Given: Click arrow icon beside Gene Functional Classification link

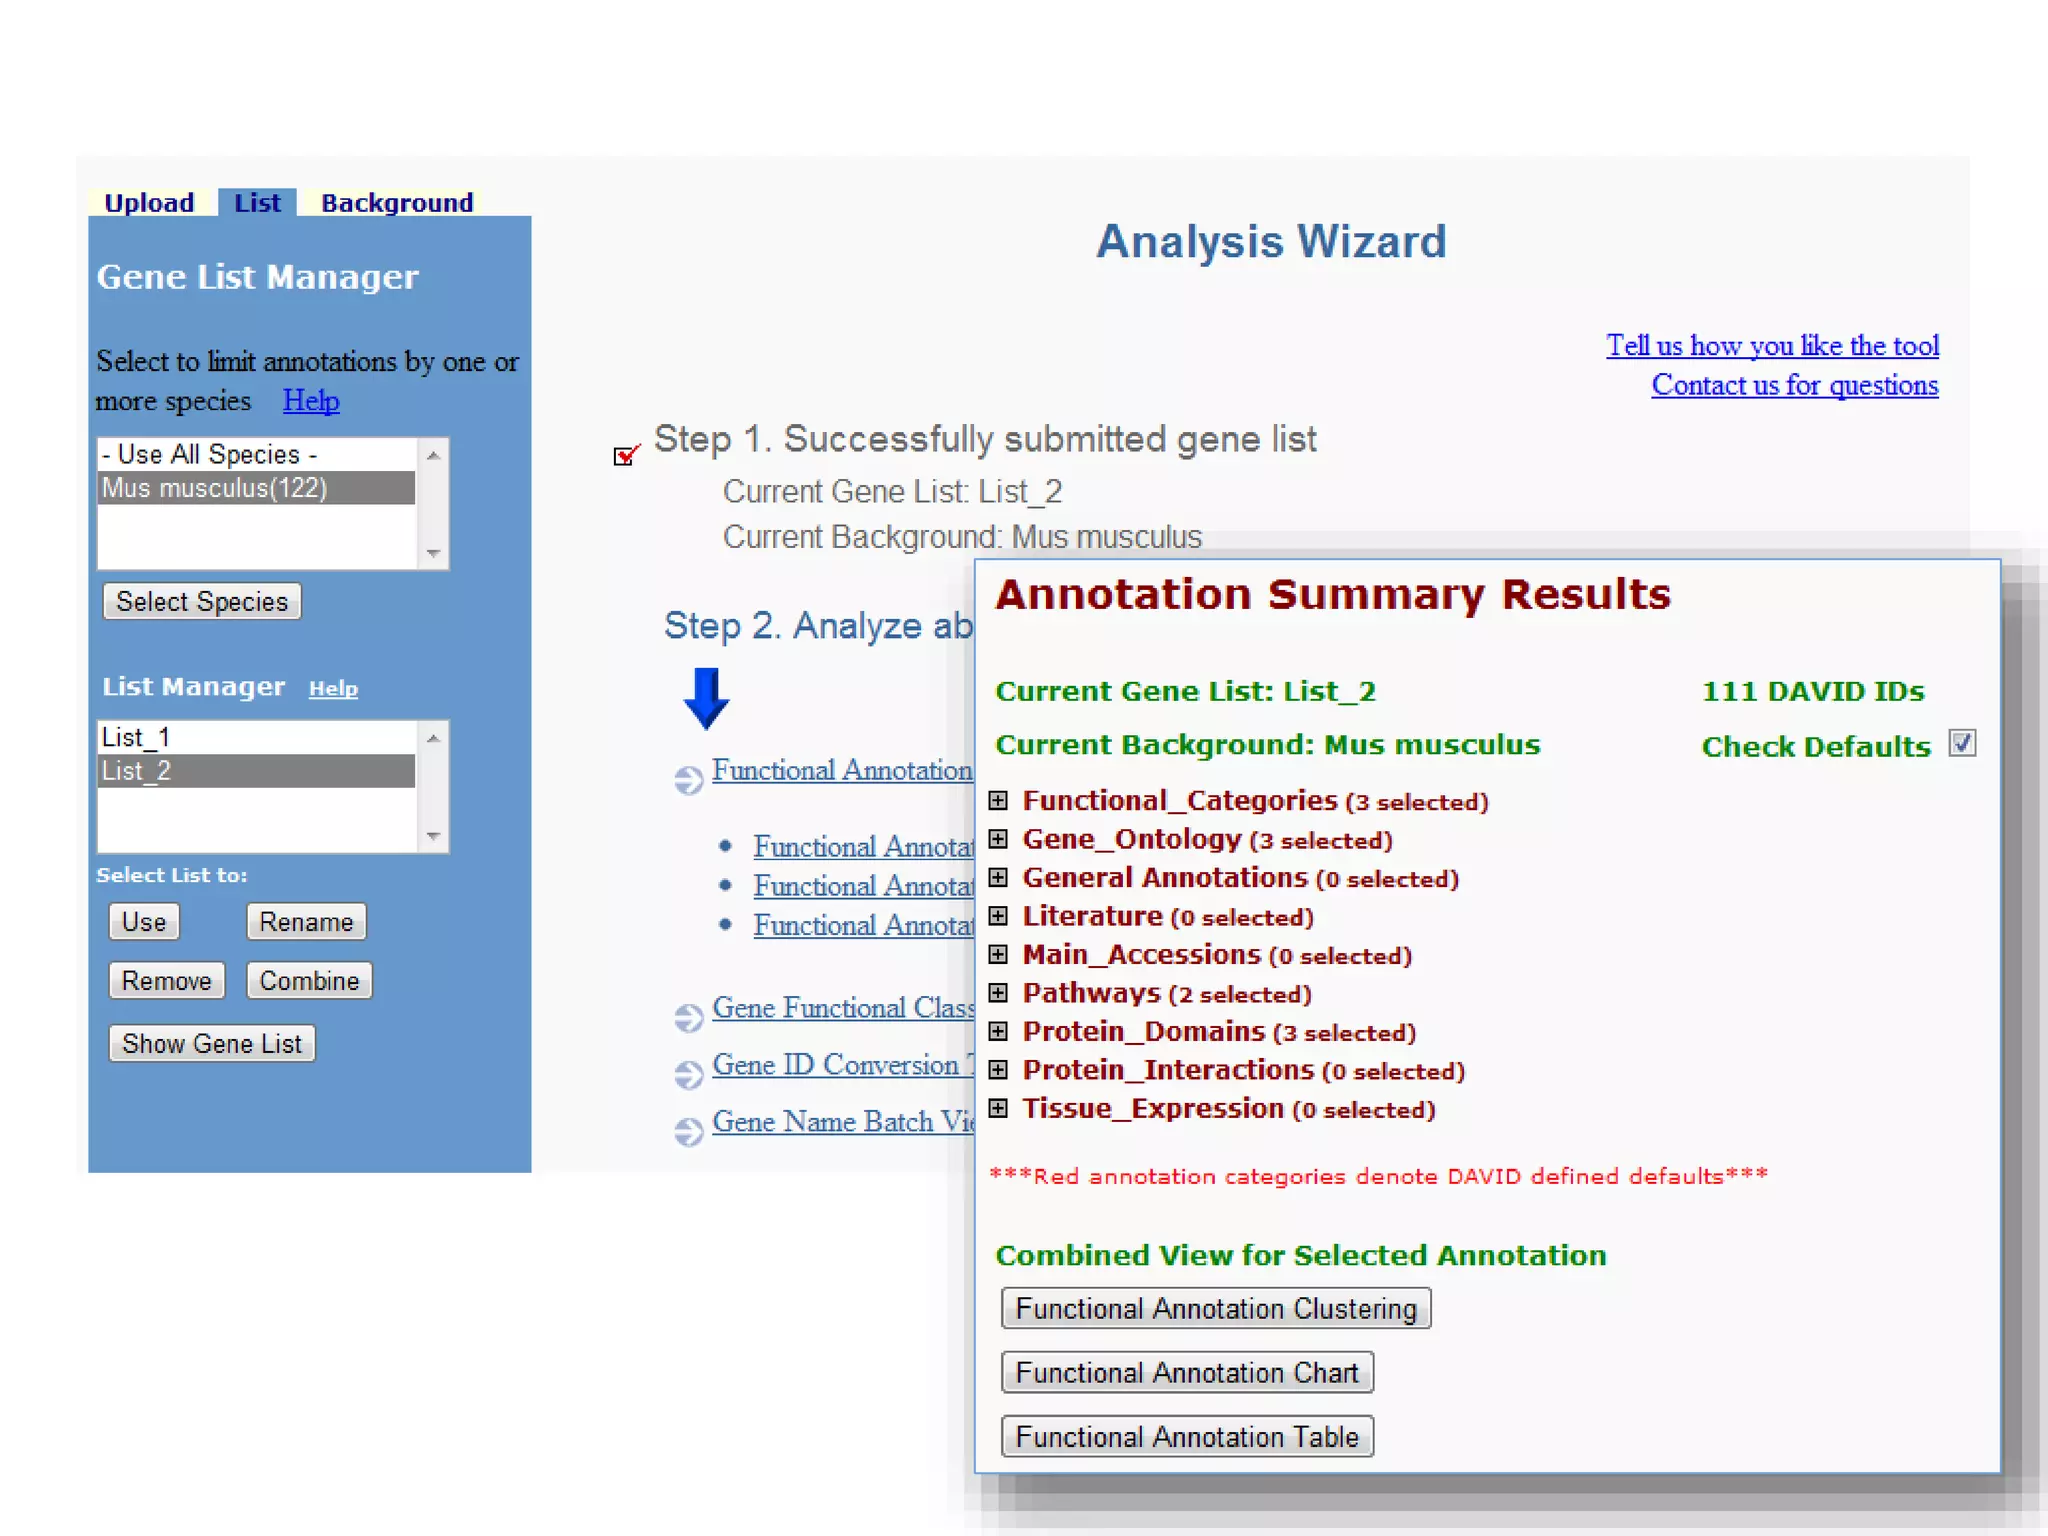Looking at the screenshot, I should click(688, 1018).
